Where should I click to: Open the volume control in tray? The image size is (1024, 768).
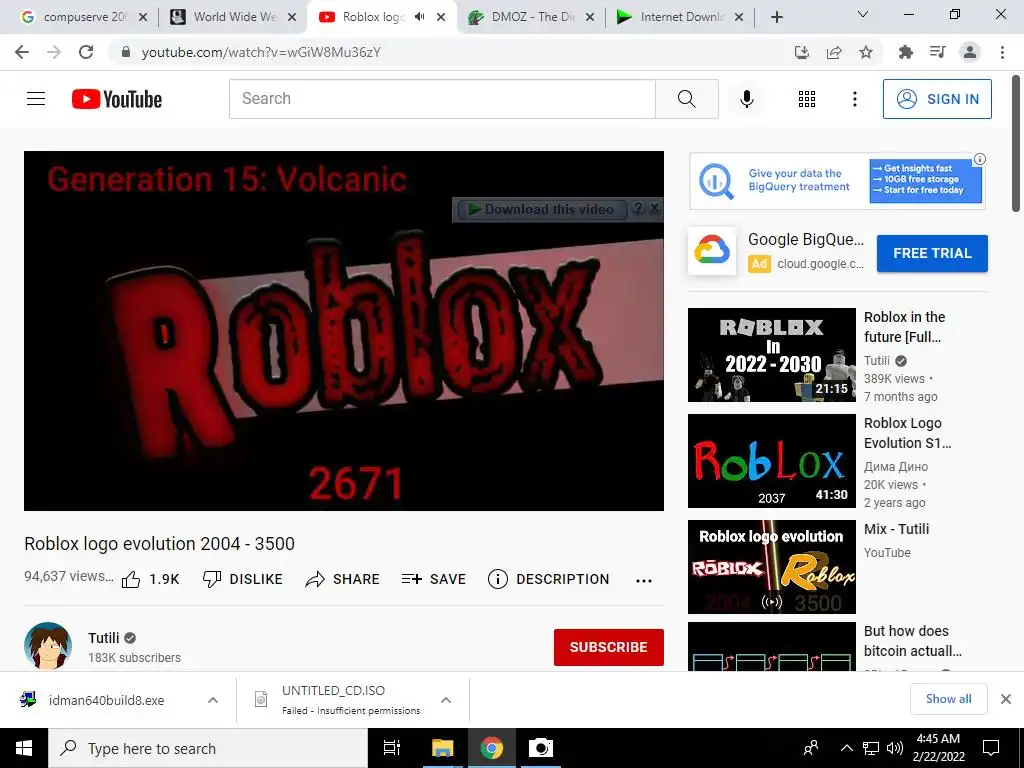[x=895, y=748]
